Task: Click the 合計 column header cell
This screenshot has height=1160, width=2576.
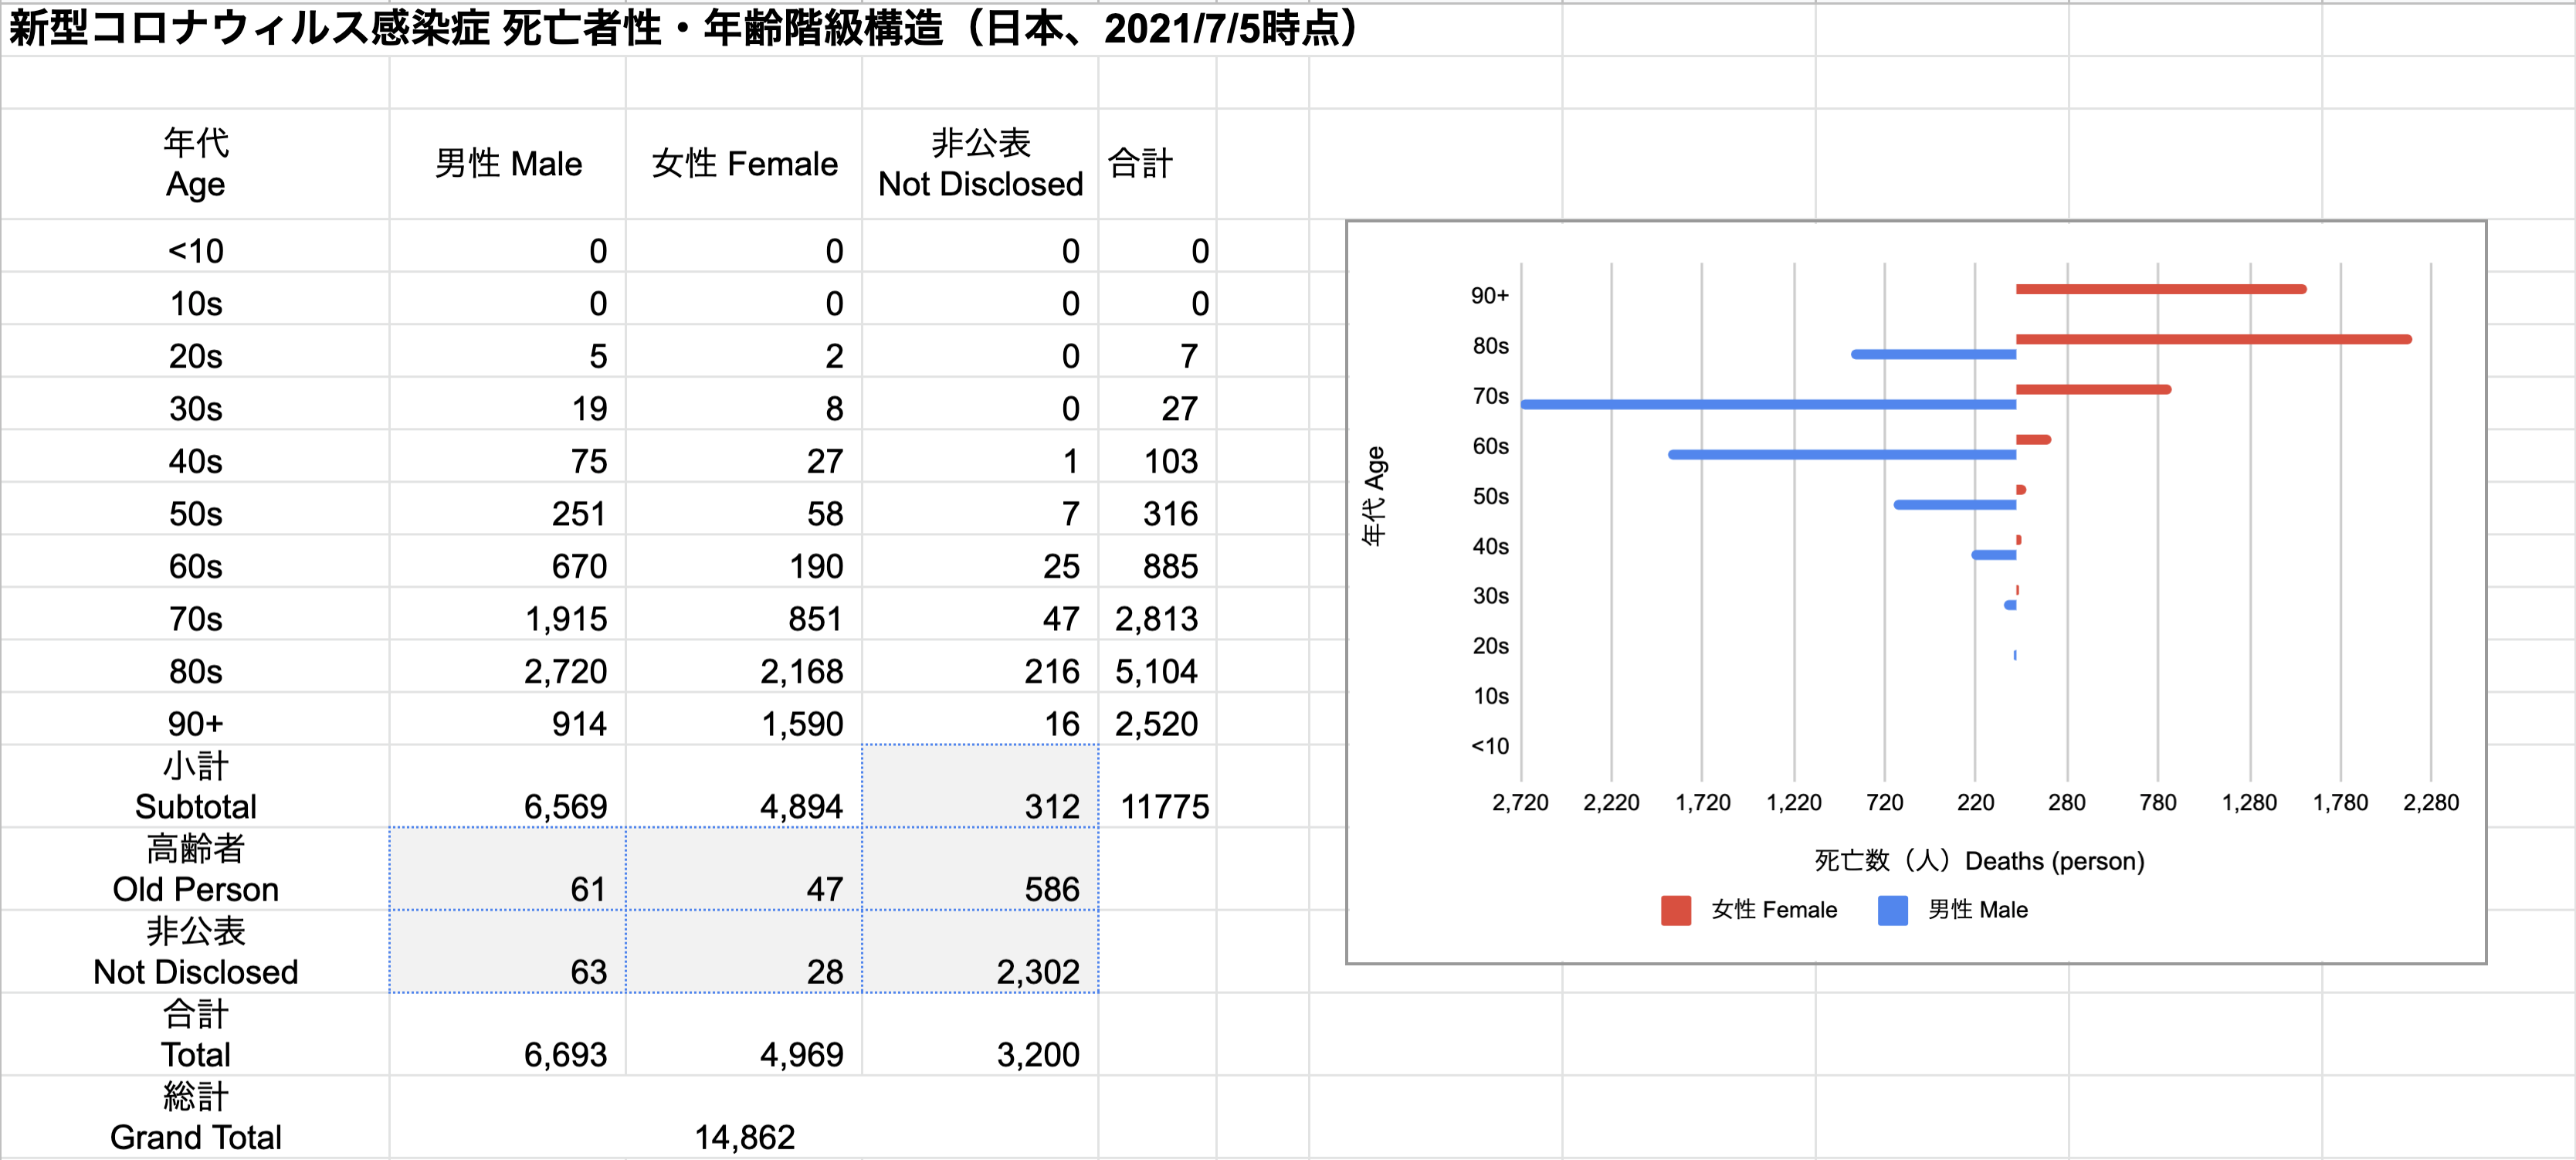Action: coord(1157,163)
